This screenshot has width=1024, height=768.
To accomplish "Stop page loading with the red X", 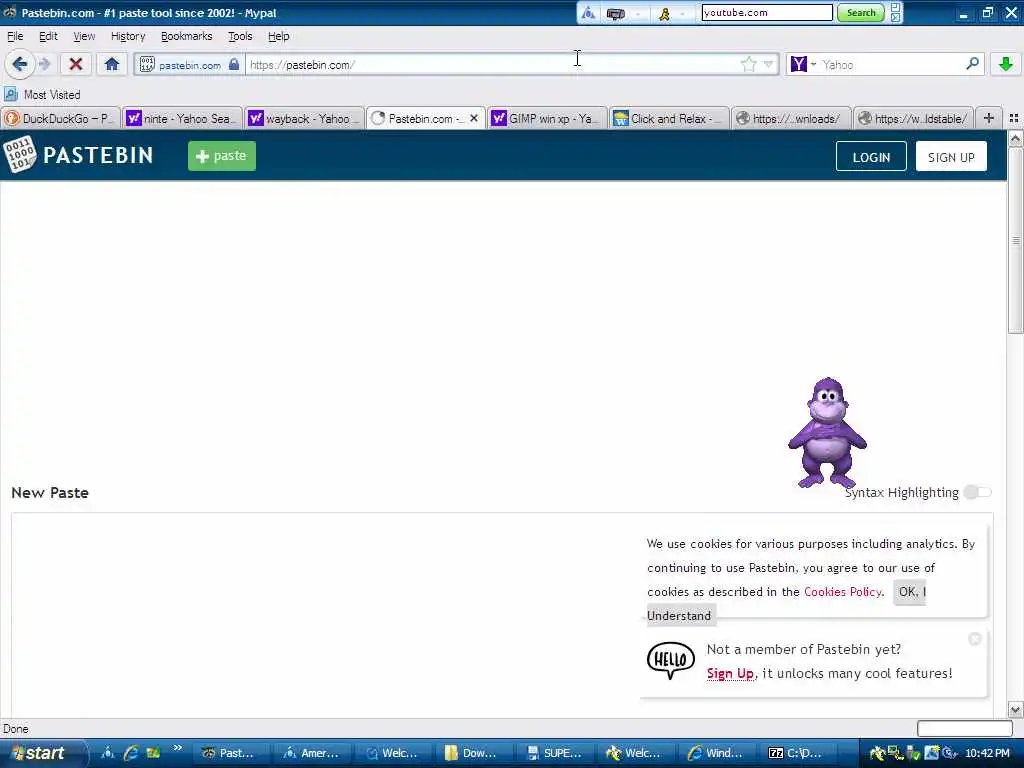I will click(x=76, y=64).
